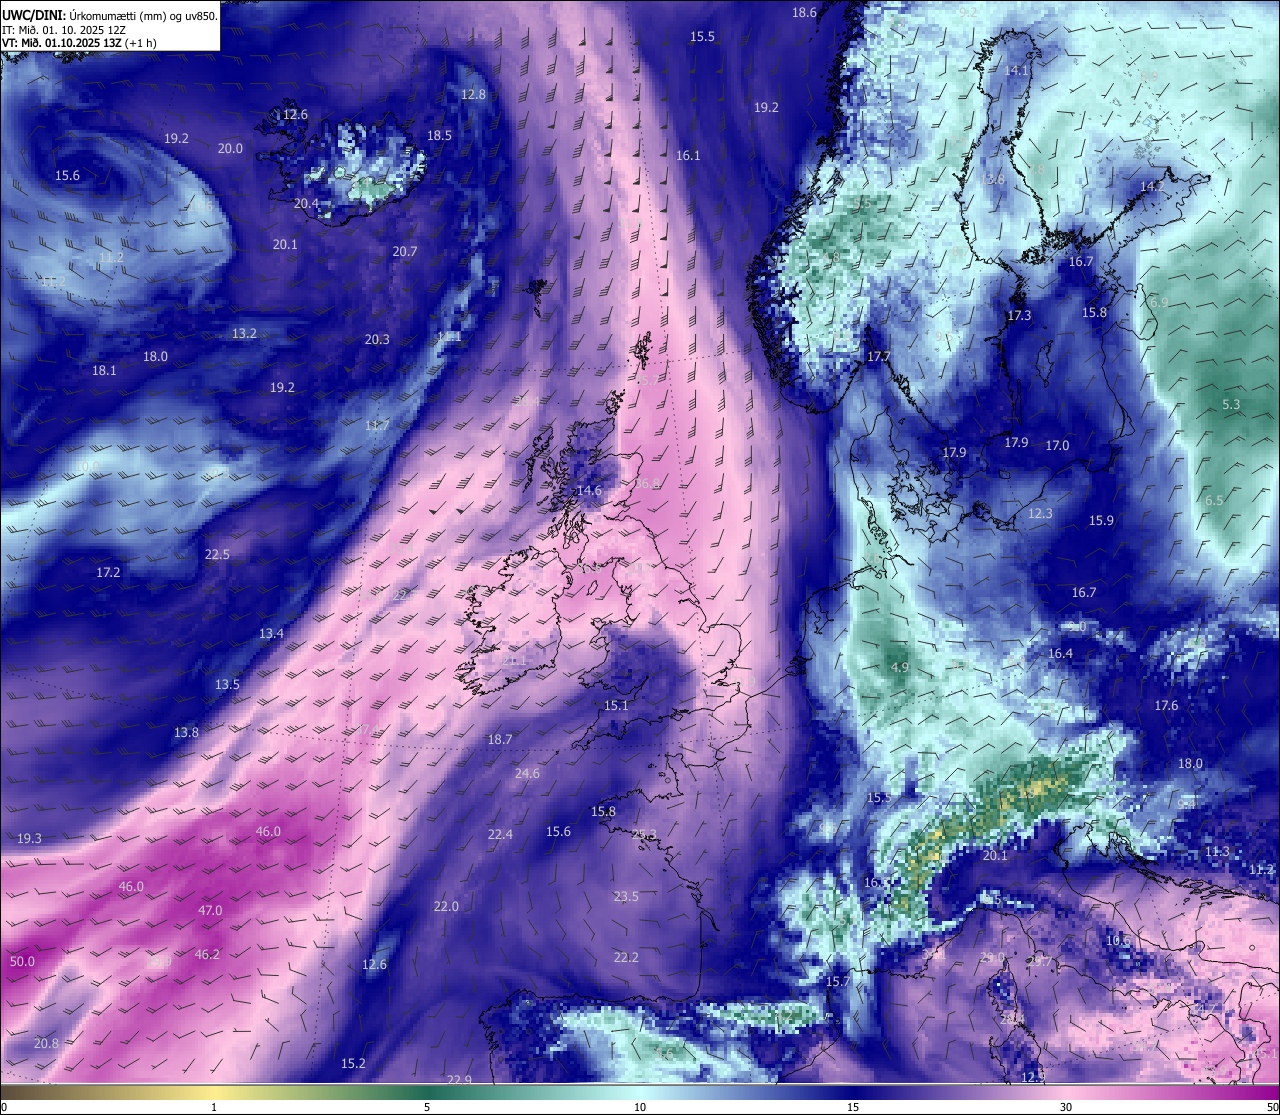The height and width of the screenshot is (1115, 1280).
Task: Select the 4.9 value over Germany
Action: point(899,668)
